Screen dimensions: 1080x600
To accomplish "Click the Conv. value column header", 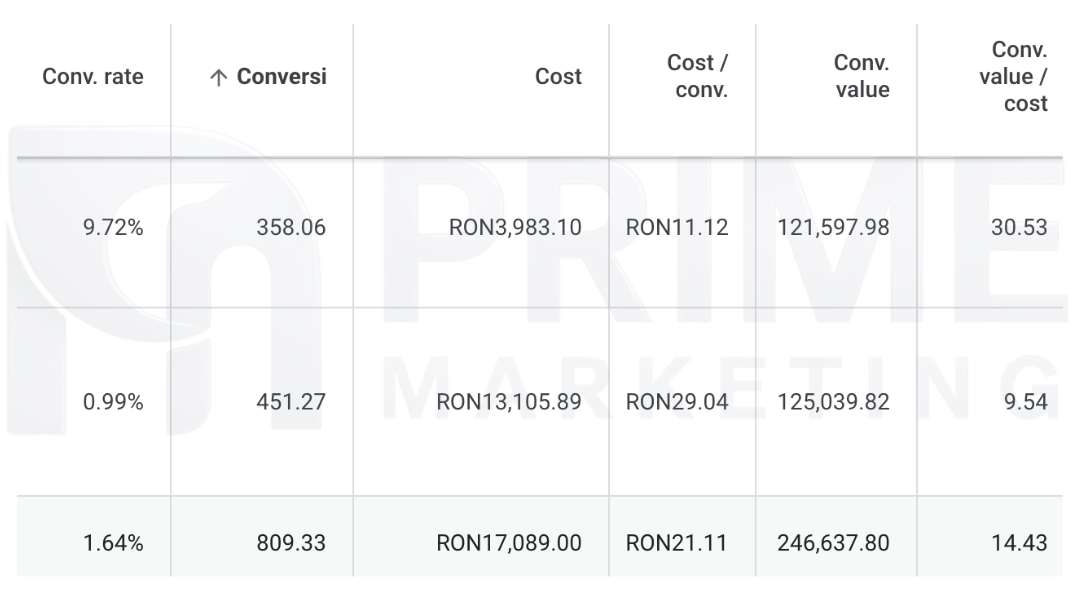I will coord(861,77).
